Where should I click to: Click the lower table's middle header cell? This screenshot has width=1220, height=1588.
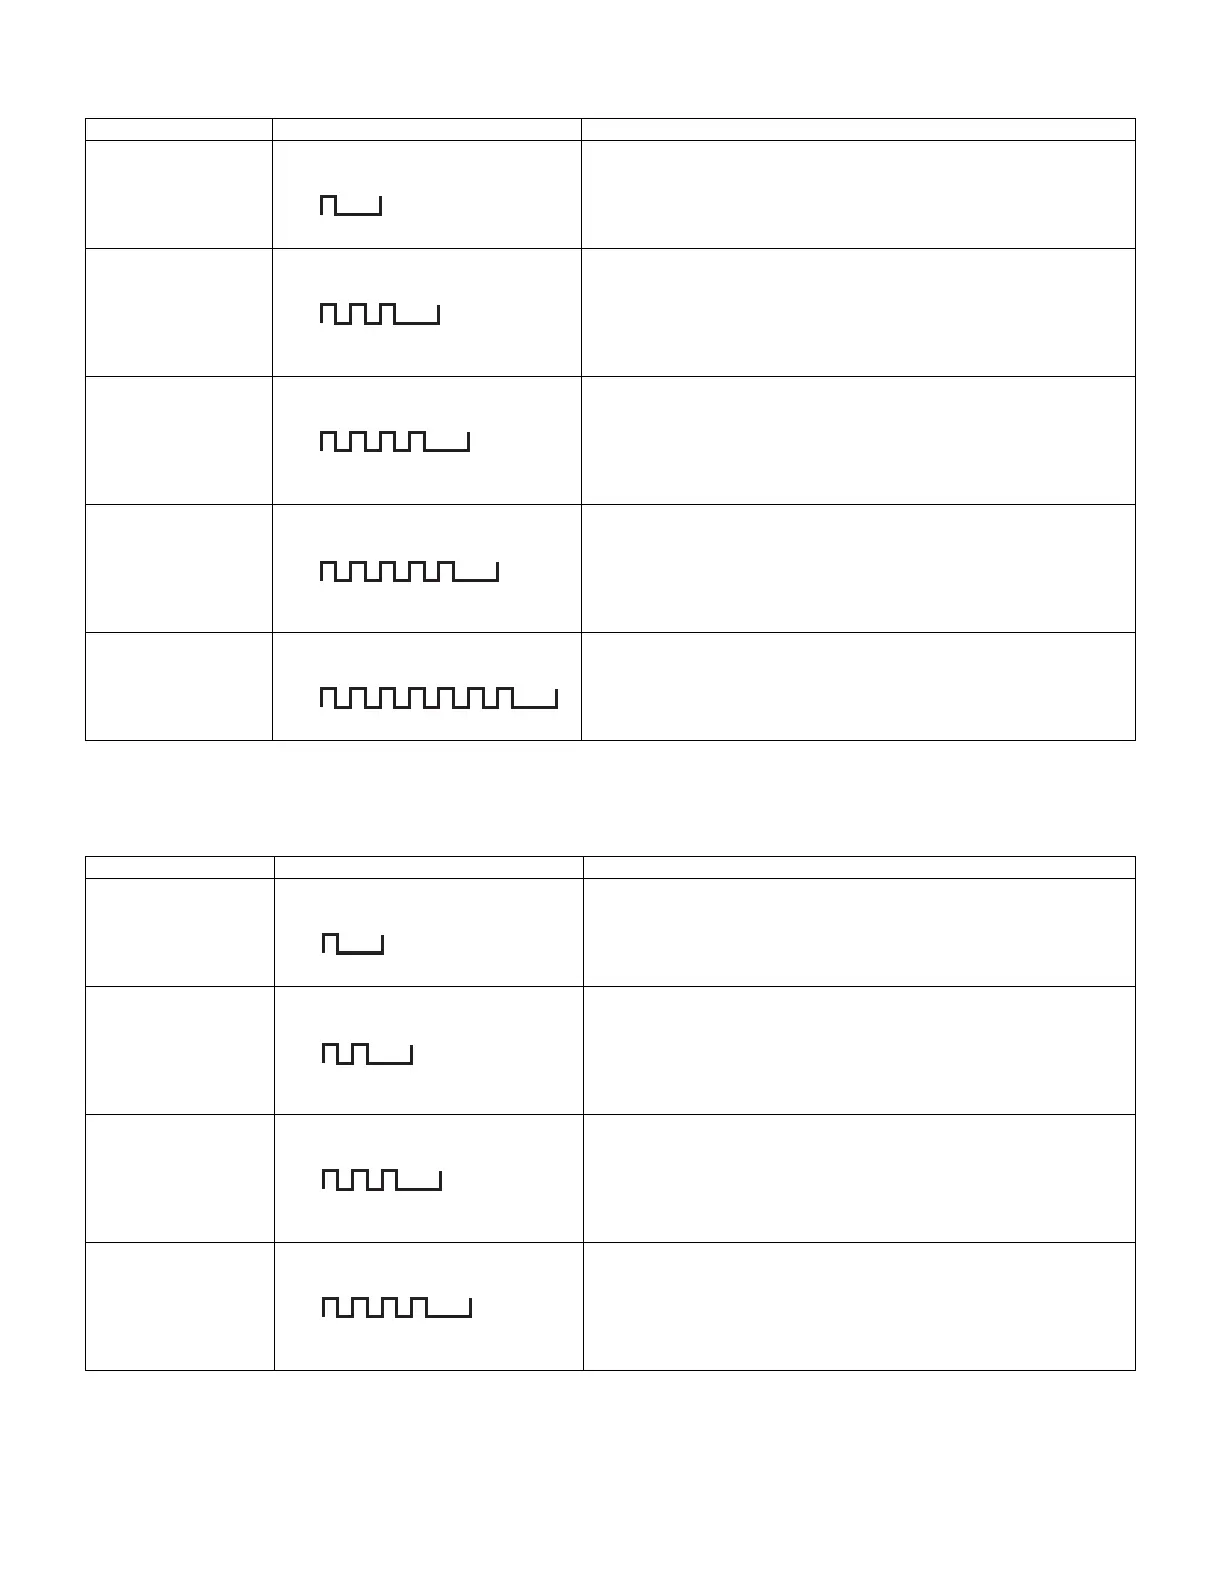click(428, 867)
